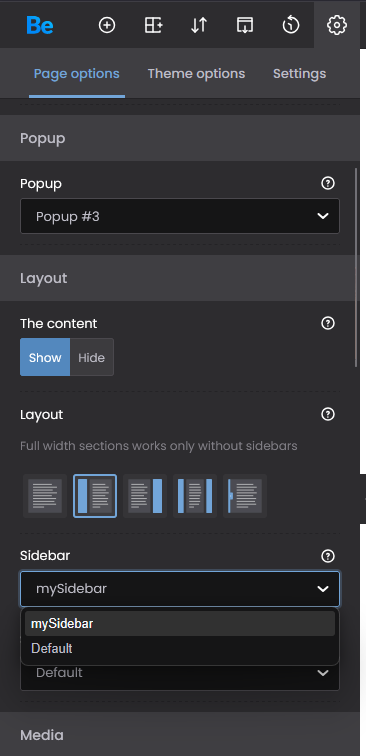Select the no-sidebar full width layout

(45, 496)
